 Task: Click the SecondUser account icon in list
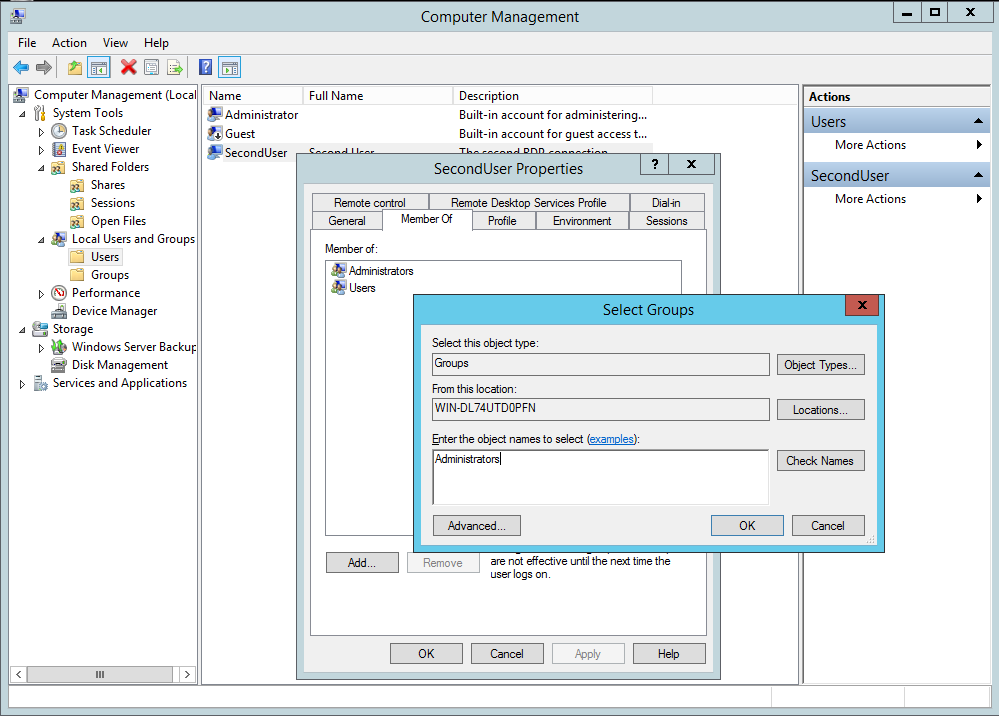click(x=215, y=152)
